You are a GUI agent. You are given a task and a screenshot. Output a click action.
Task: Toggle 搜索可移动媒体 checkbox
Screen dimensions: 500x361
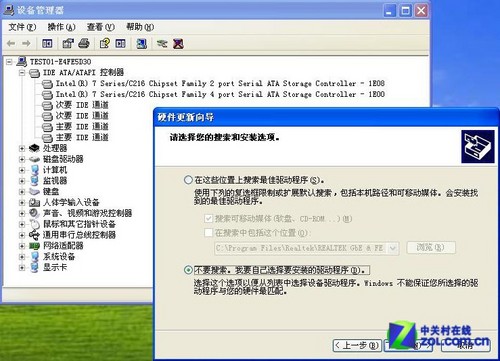209,219
